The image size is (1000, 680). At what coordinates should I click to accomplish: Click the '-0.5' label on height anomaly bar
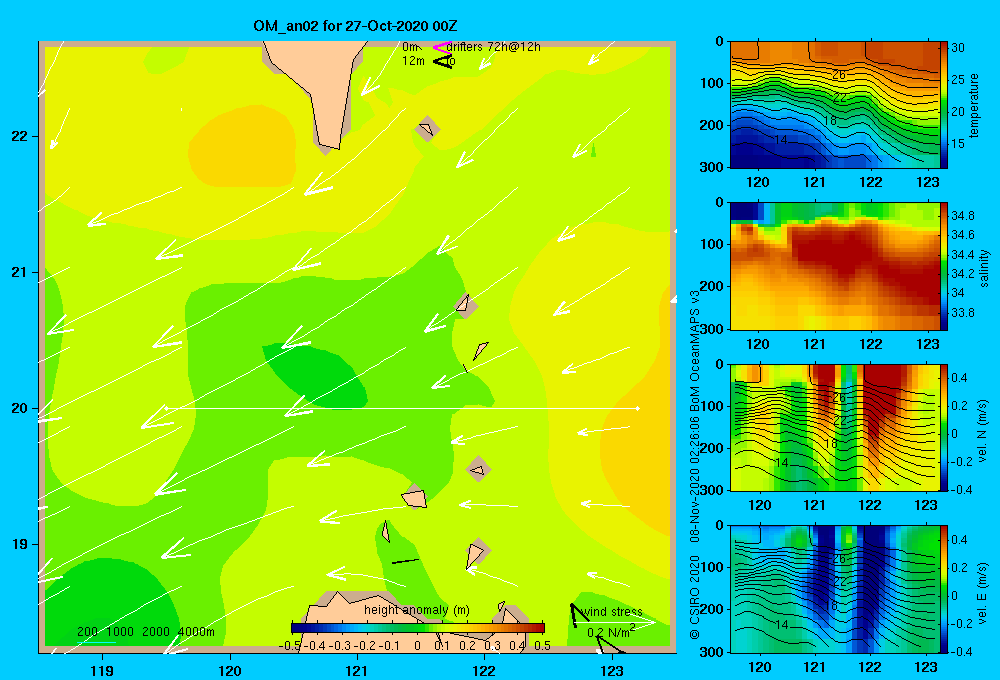pos(290,646)
